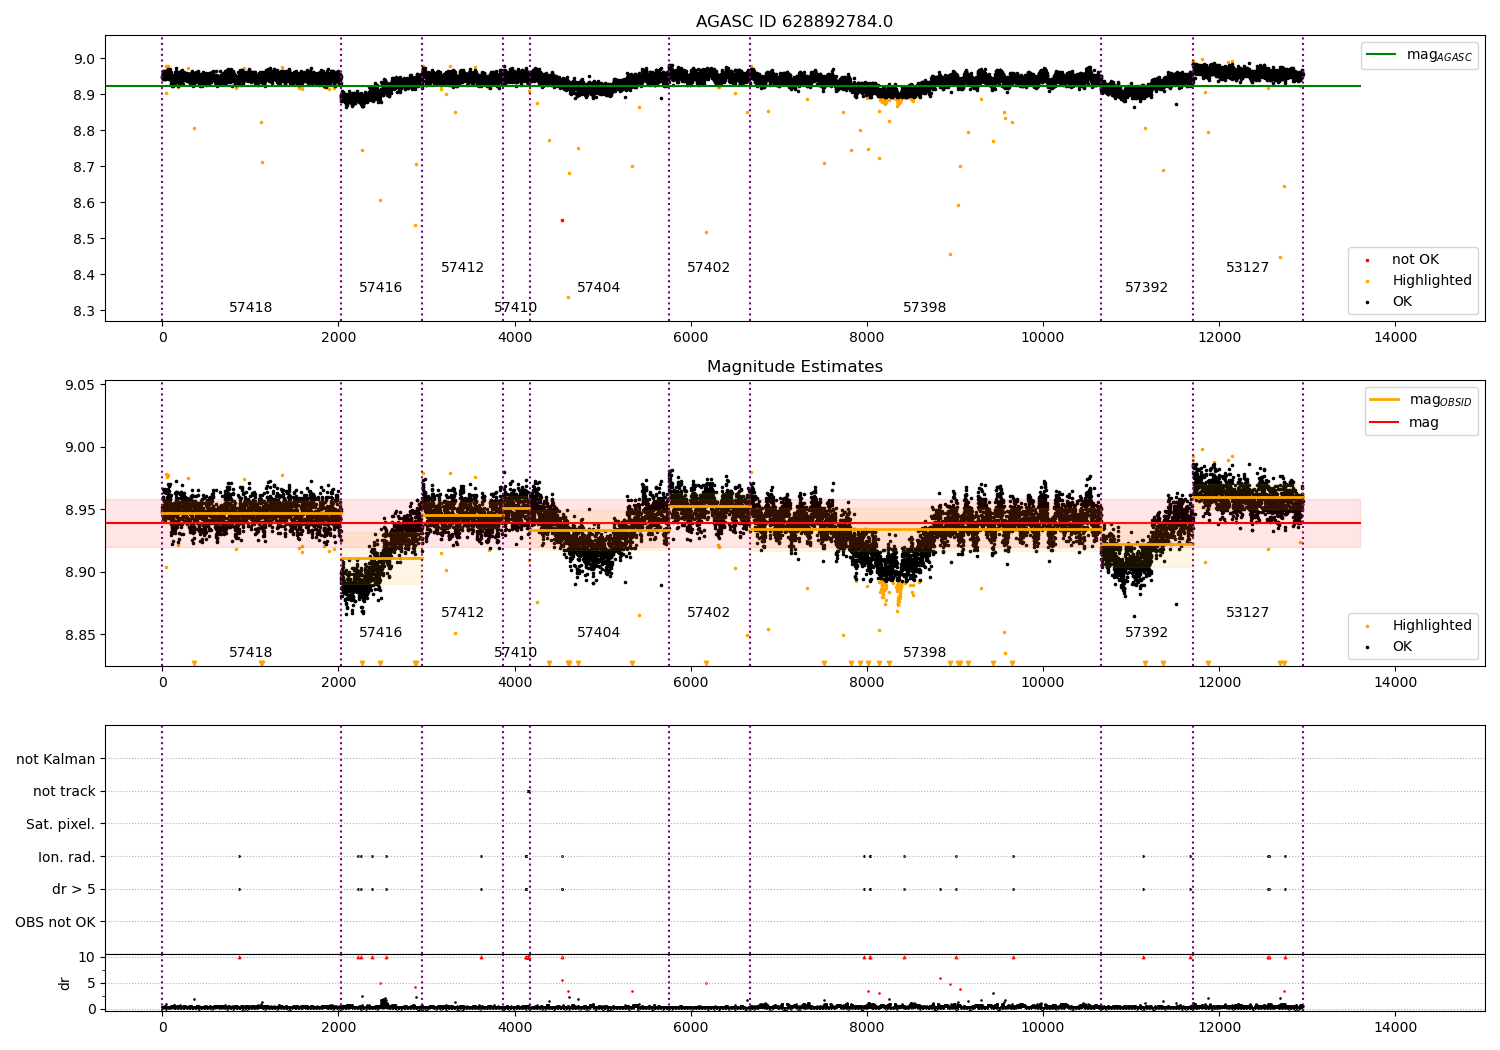Click OBSID label 57402 in the Magnitude Estimates plot
This screenshot has width=1500, height=1050.
point(708,612)
